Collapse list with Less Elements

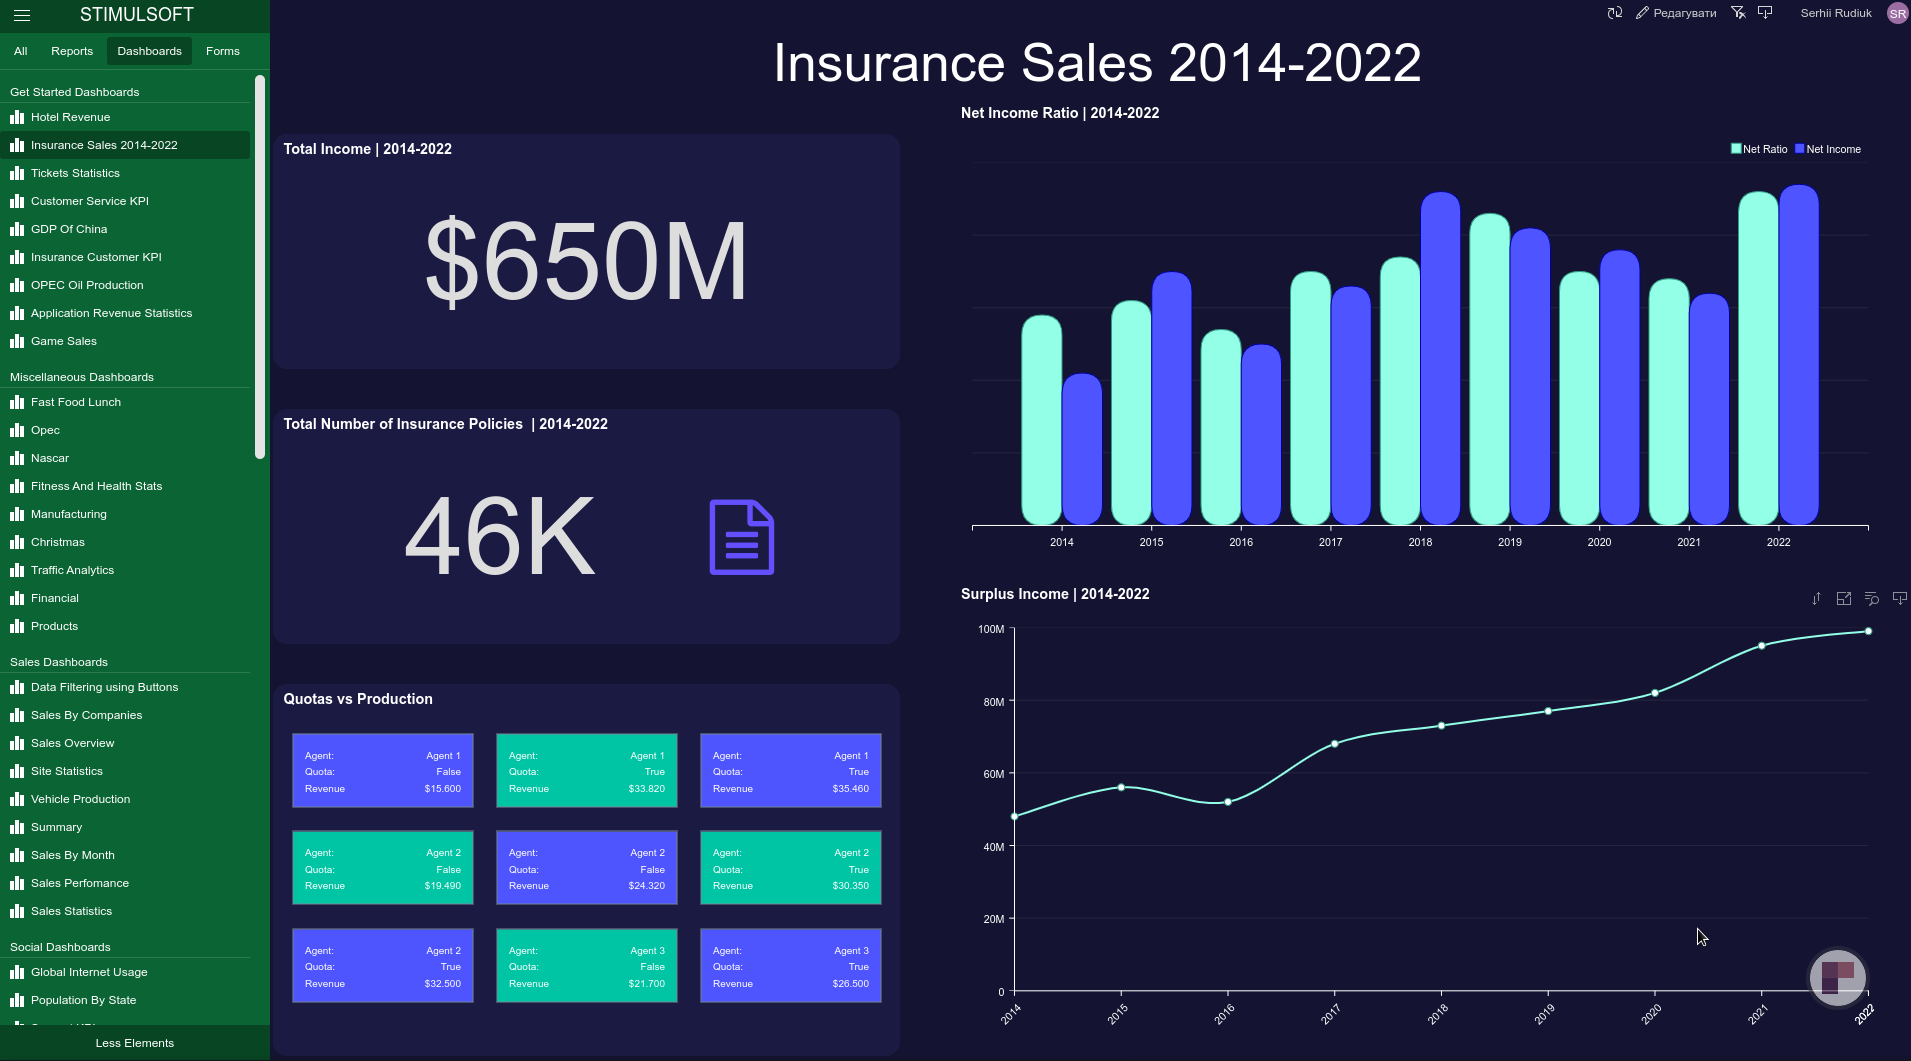click(134, 1043)
